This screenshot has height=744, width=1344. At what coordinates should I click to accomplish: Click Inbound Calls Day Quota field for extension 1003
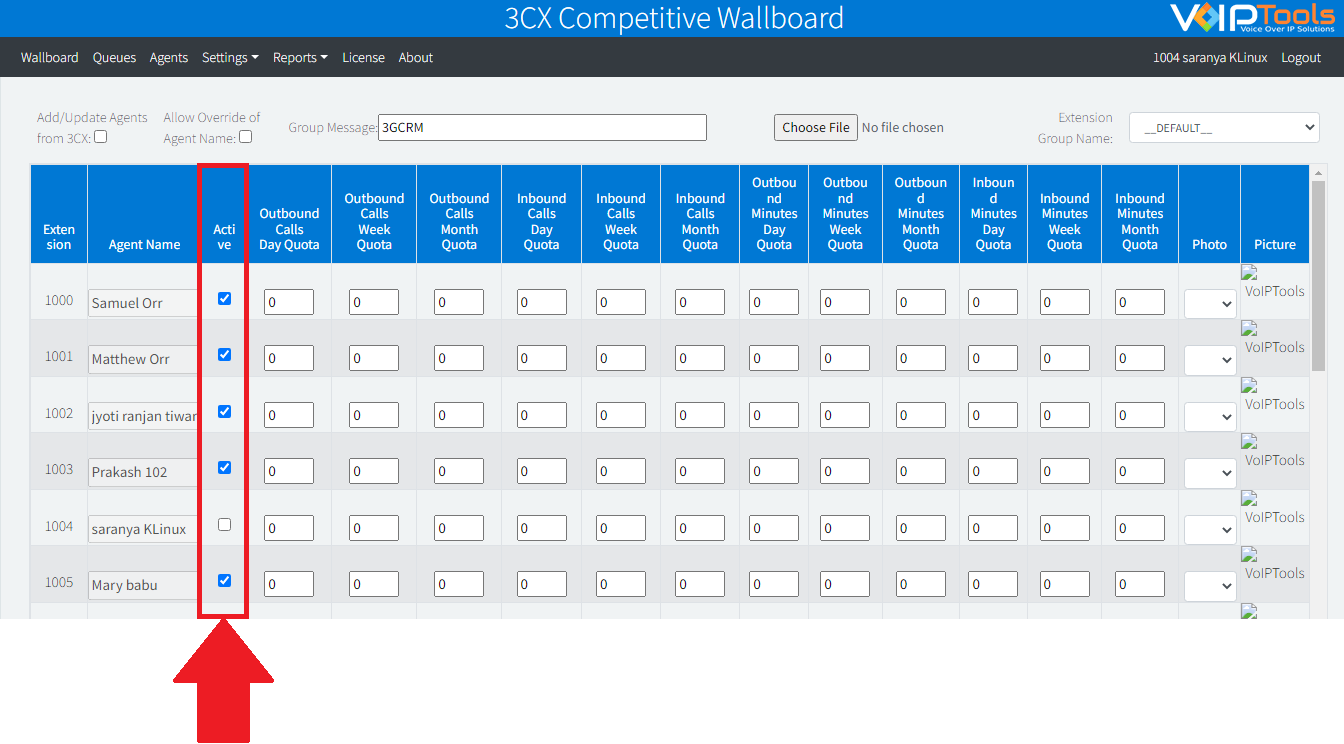[541, 471]
